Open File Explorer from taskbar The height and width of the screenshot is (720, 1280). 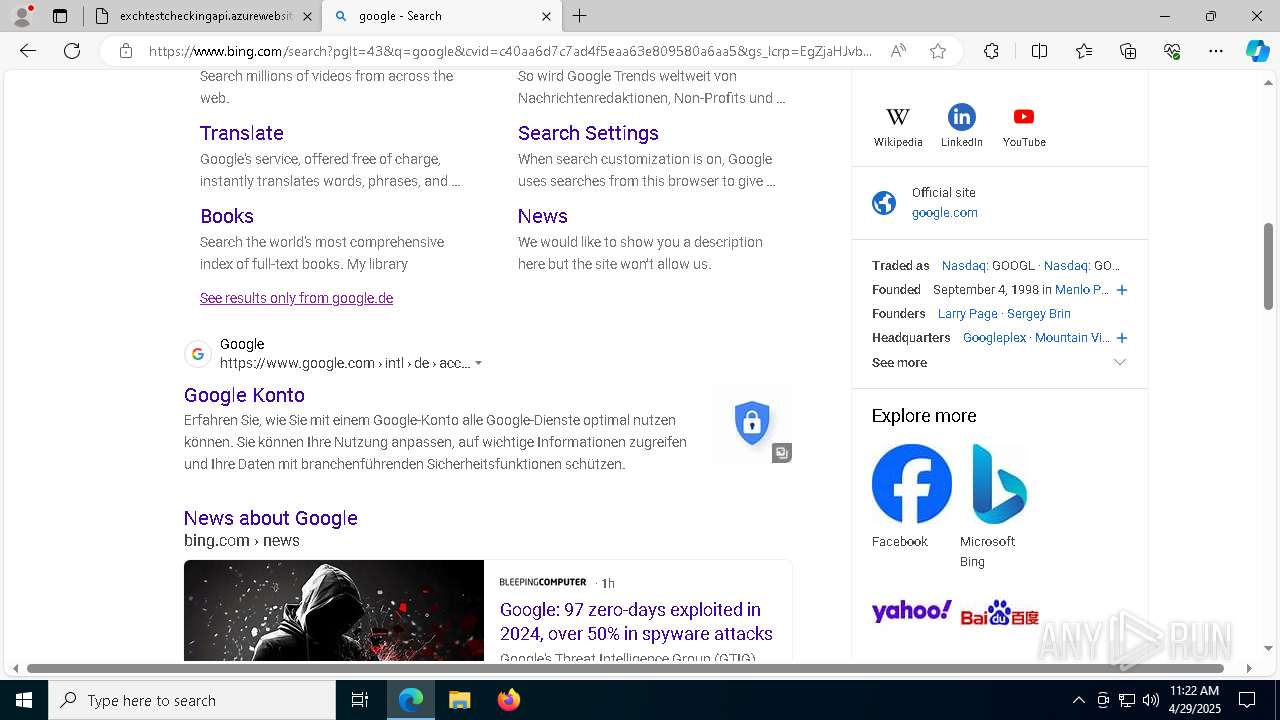pyautogui.click(x=459, y=700)
